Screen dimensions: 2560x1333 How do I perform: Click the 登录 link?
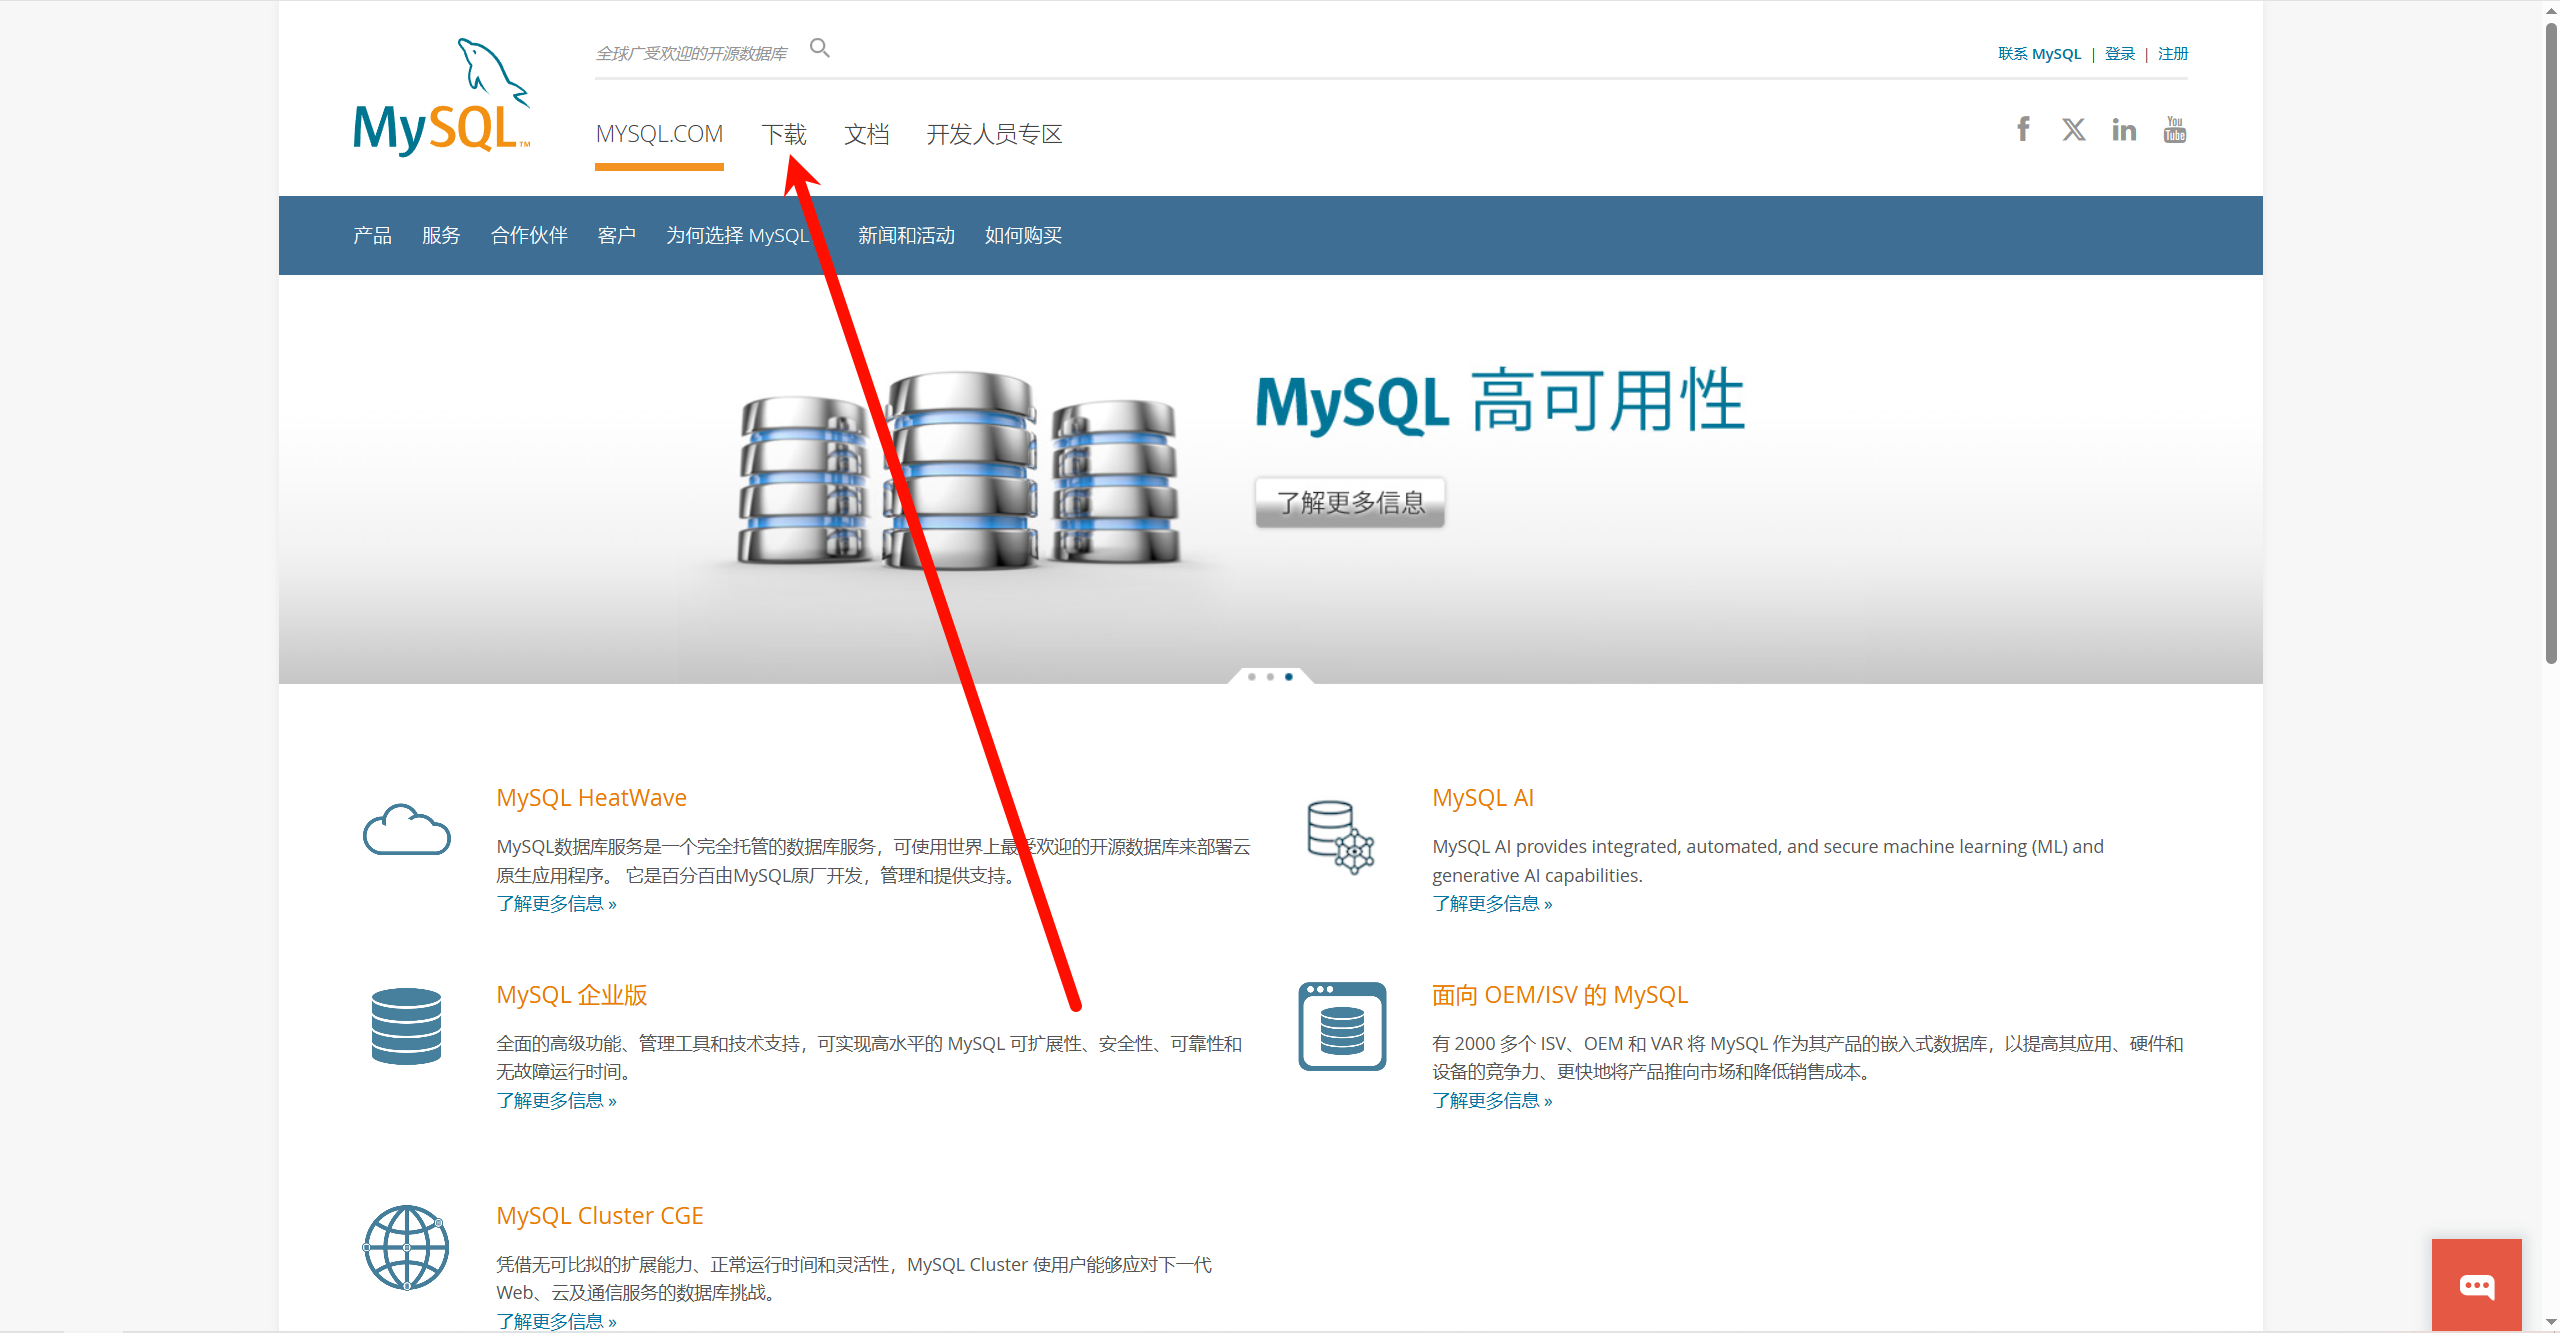(x=2119, y=54)
